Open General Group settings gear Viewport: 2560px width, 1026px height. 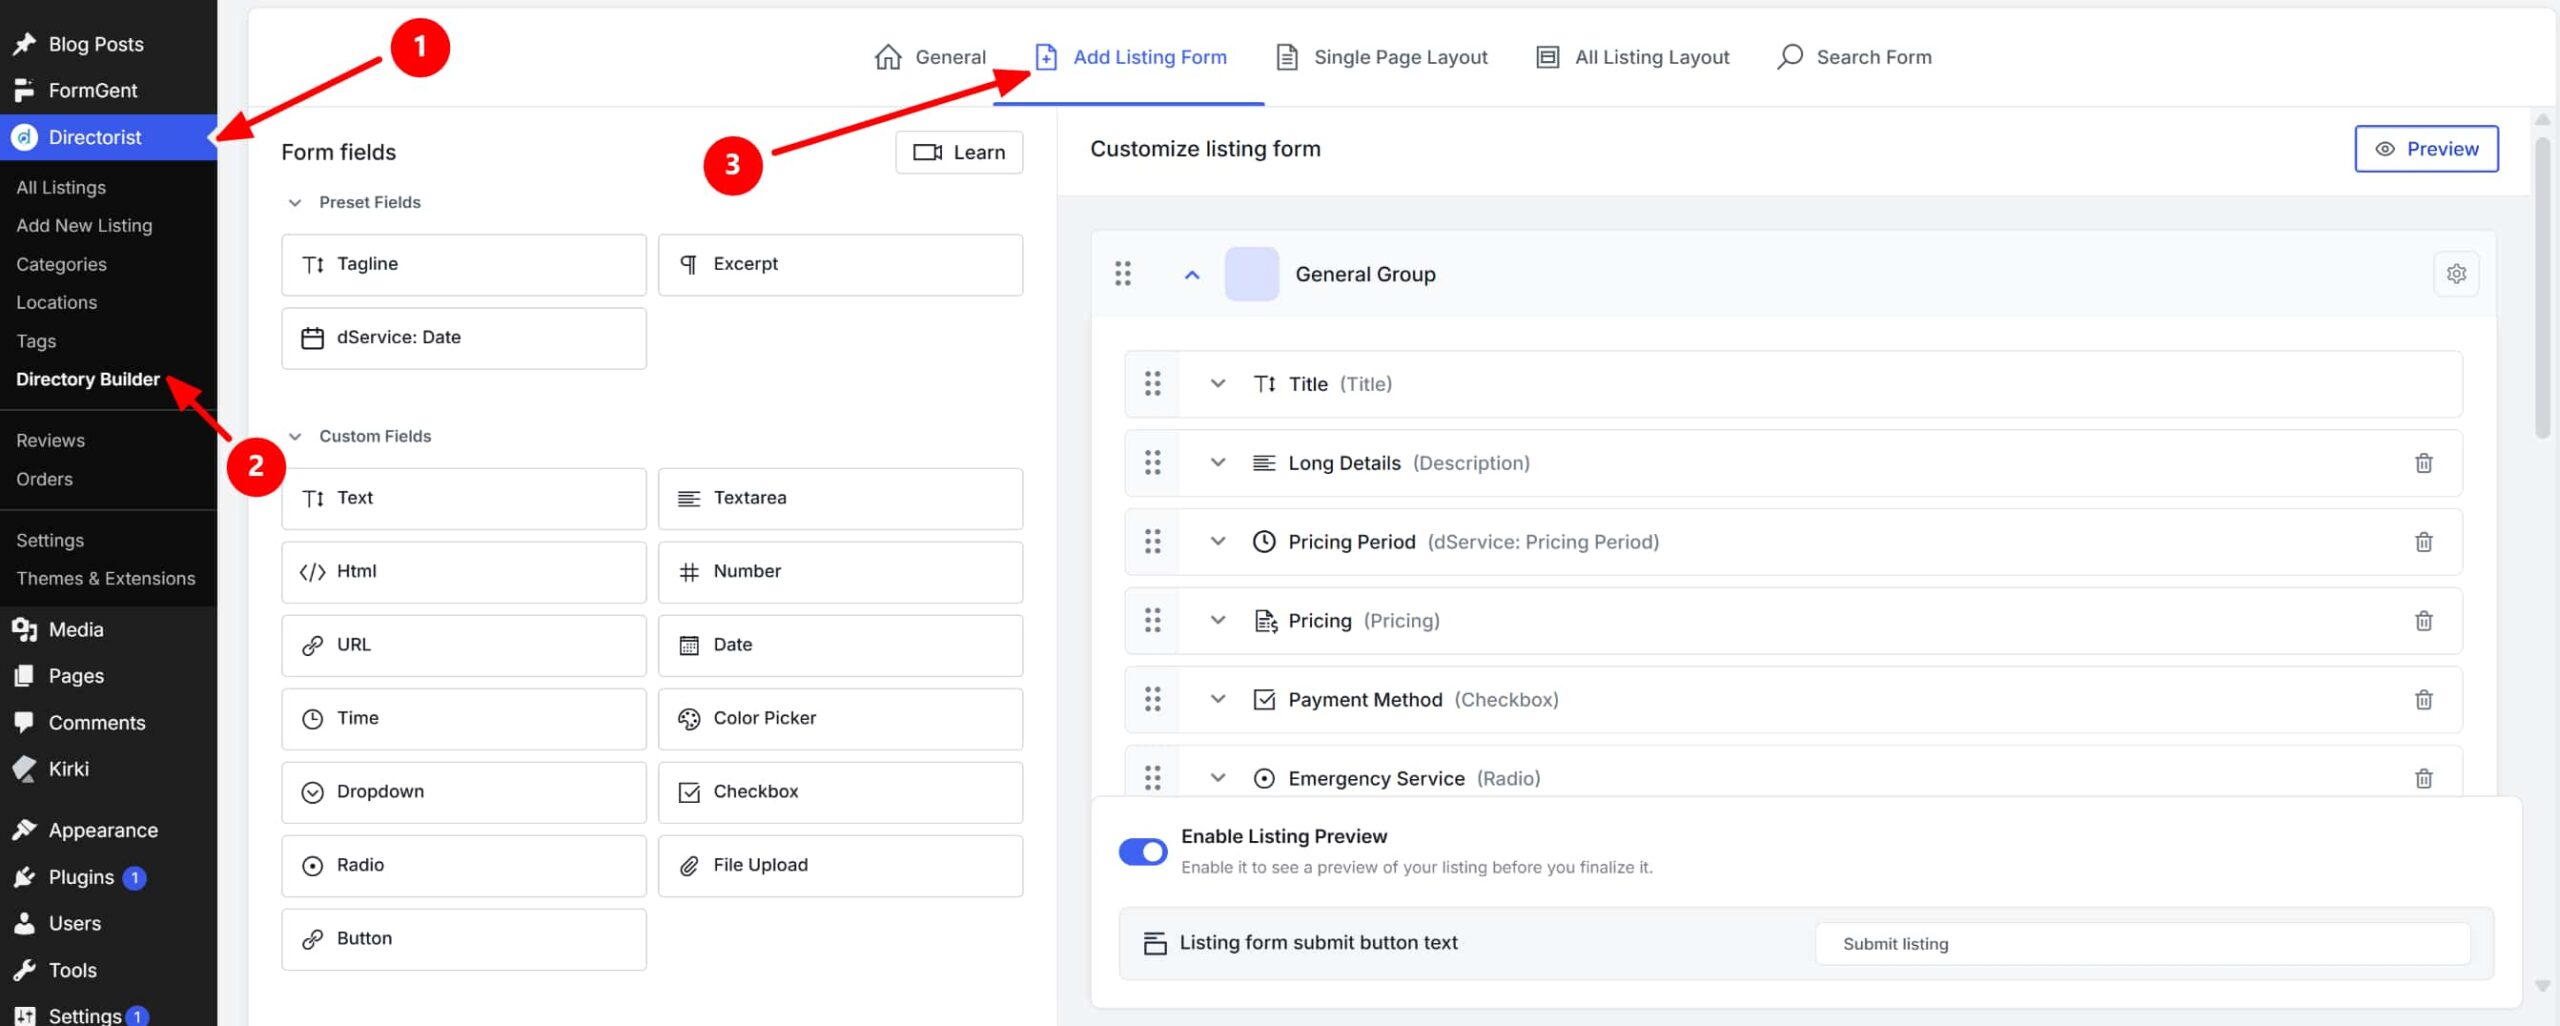[x=2456, y=274]
